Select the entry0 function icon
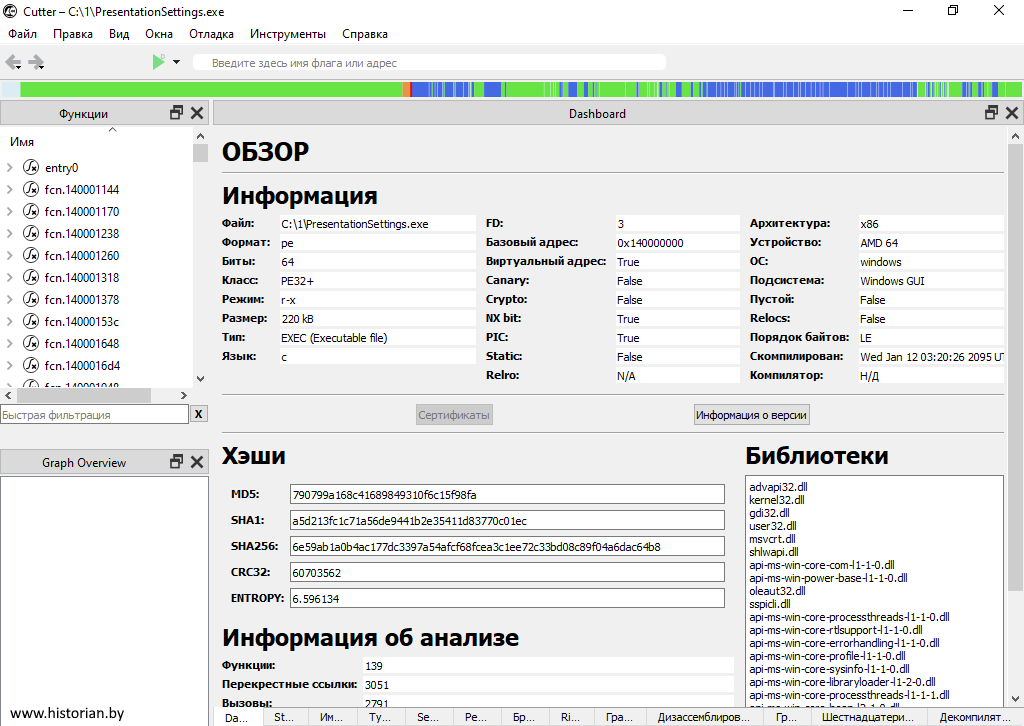This screenshot has height=726, width=1024. click(x=31, y=168)
